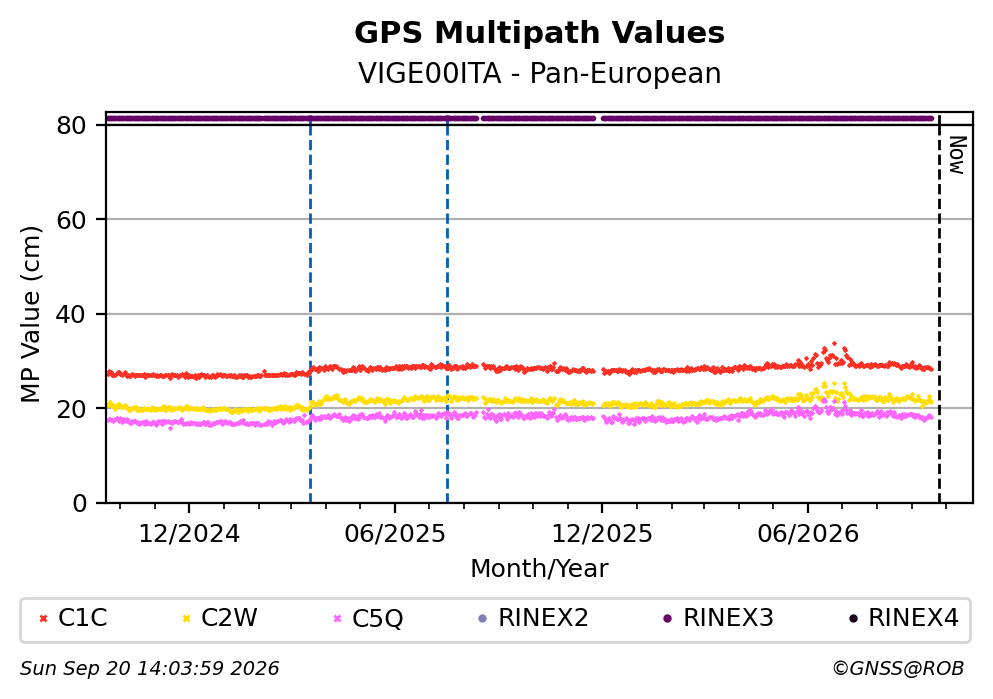This screenshot has width=993, height=699.
Task: Click the ©GNSS@ROB copyright text
Action: coord(898,669)
